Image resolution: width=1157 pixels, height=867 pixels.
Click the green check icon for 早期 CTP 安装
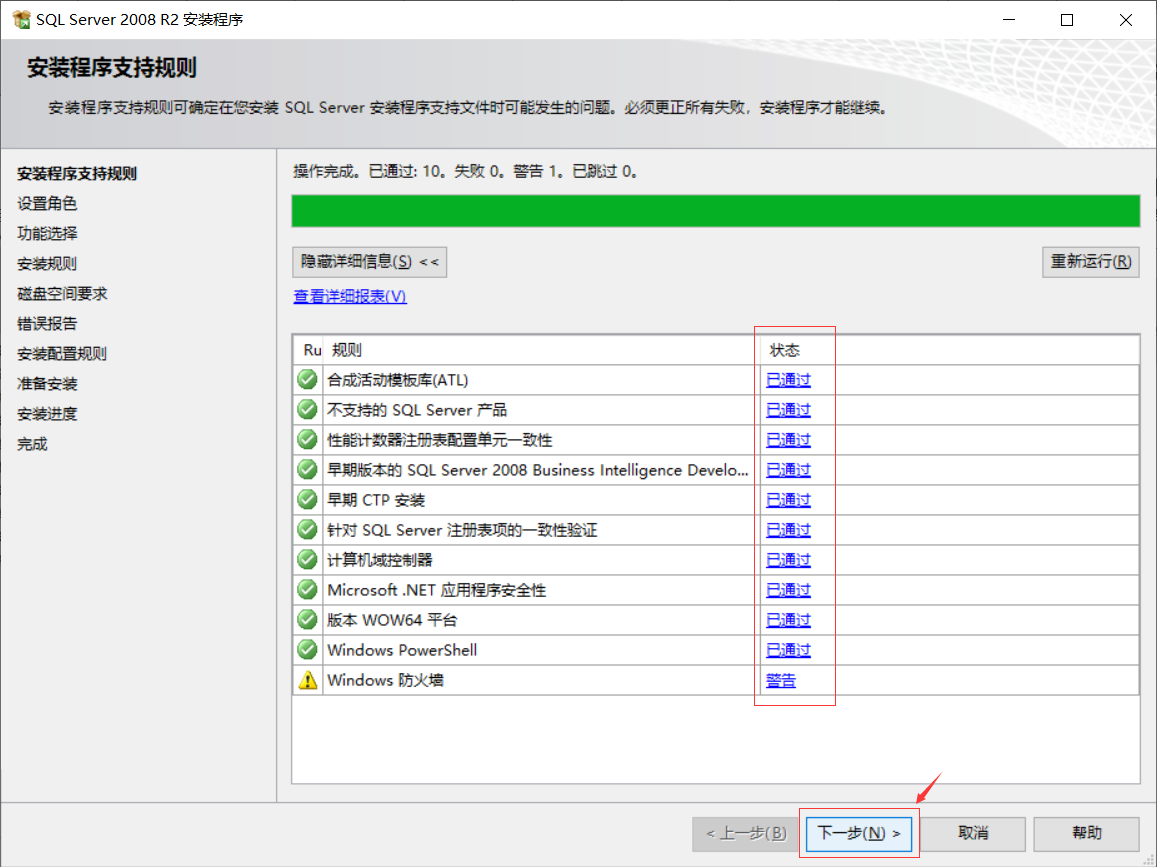[x=307, y=500]
